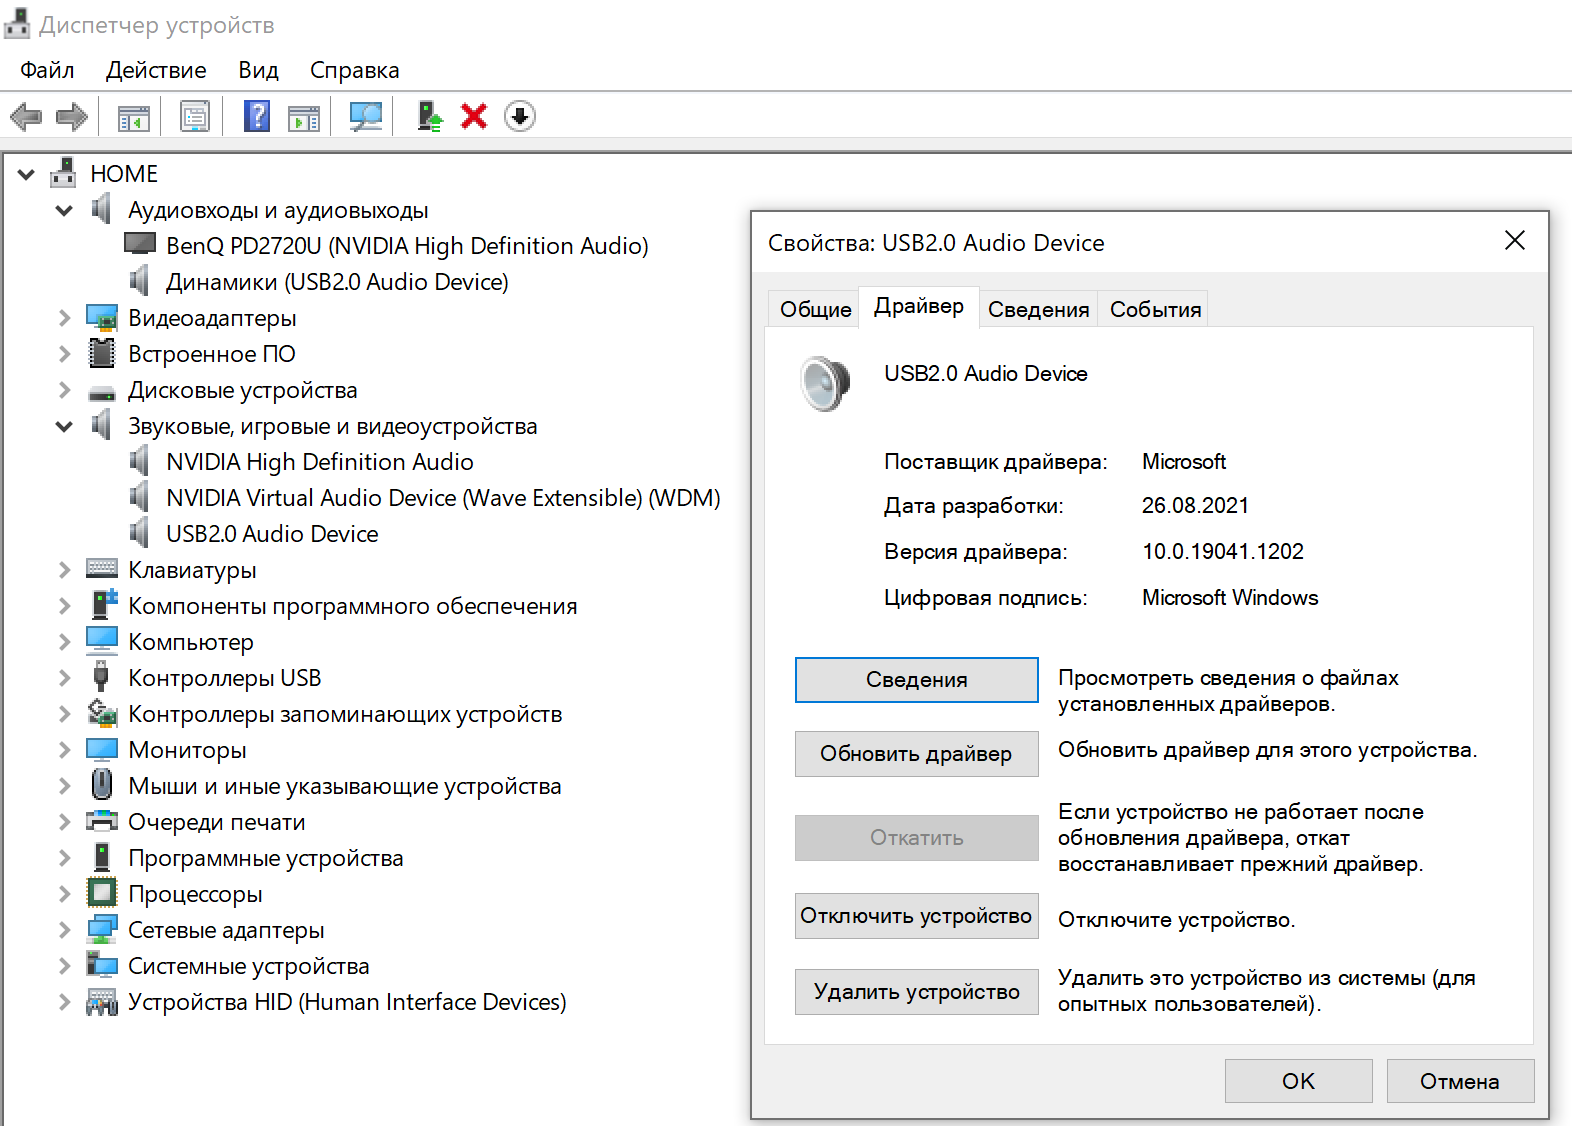The width and height of the screenshot is (1572, 1126).
Task: Expand the Дисковые устройства category
Action: click(x=64, y=390)
